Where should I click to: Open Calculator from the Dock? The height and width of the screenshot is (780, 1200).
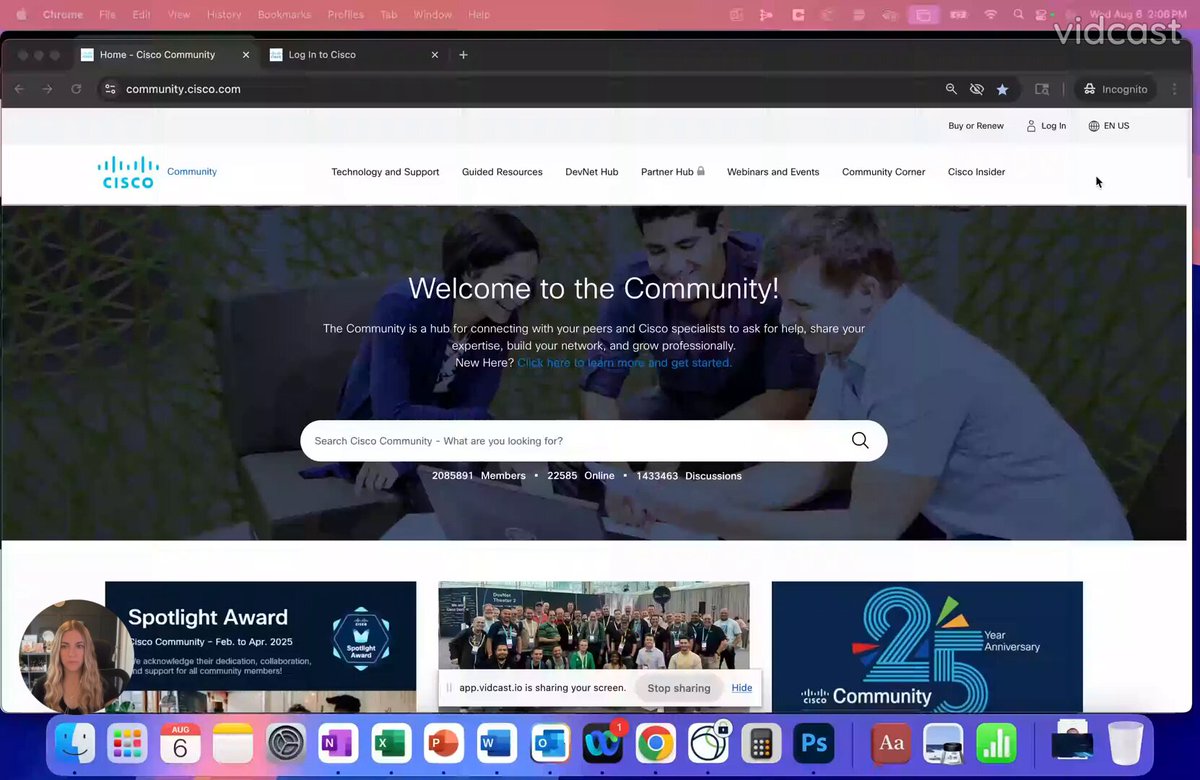(x=761, y=743)
